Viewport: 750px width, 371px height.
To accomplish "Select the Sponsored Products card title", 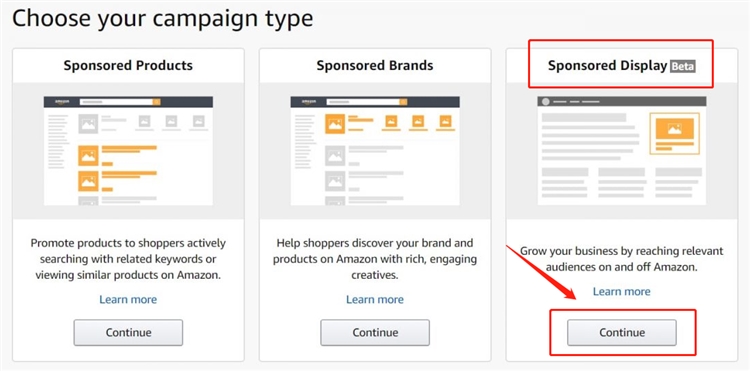I will tap(128, 65).
